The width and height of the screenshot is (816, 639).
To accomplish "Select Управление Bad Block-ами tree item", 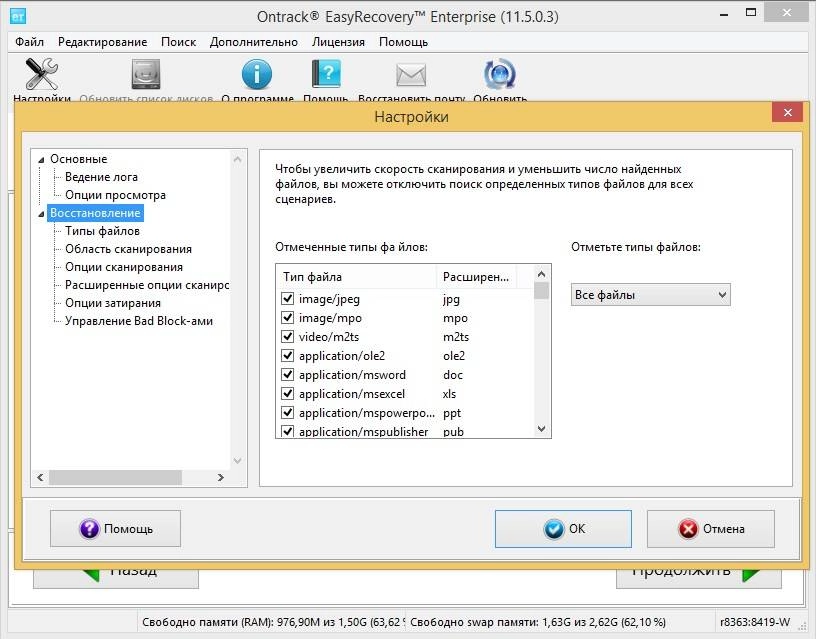I will coord(139,321).
